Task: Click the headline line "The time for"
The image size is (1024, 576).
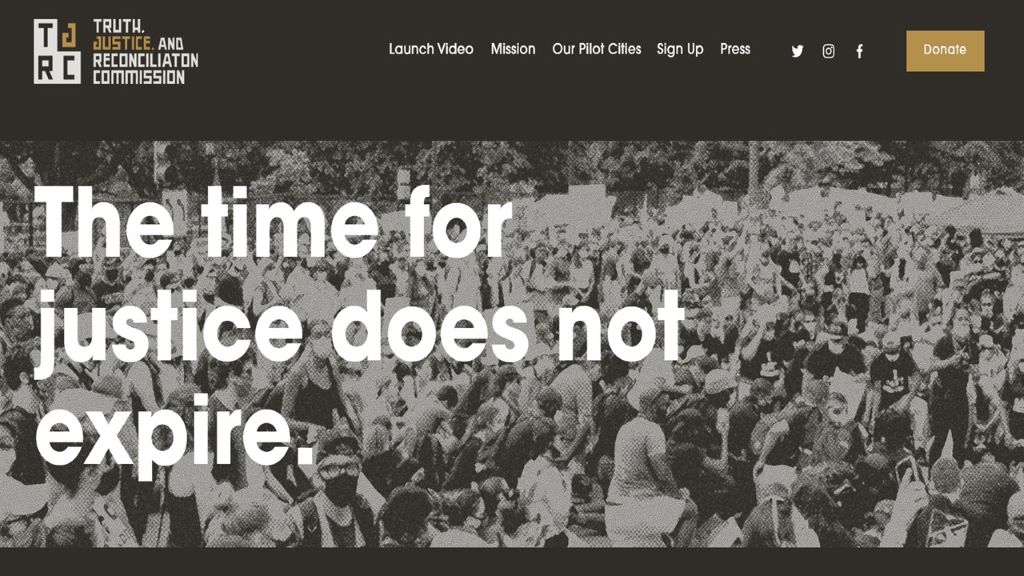Action: point(273,222)
